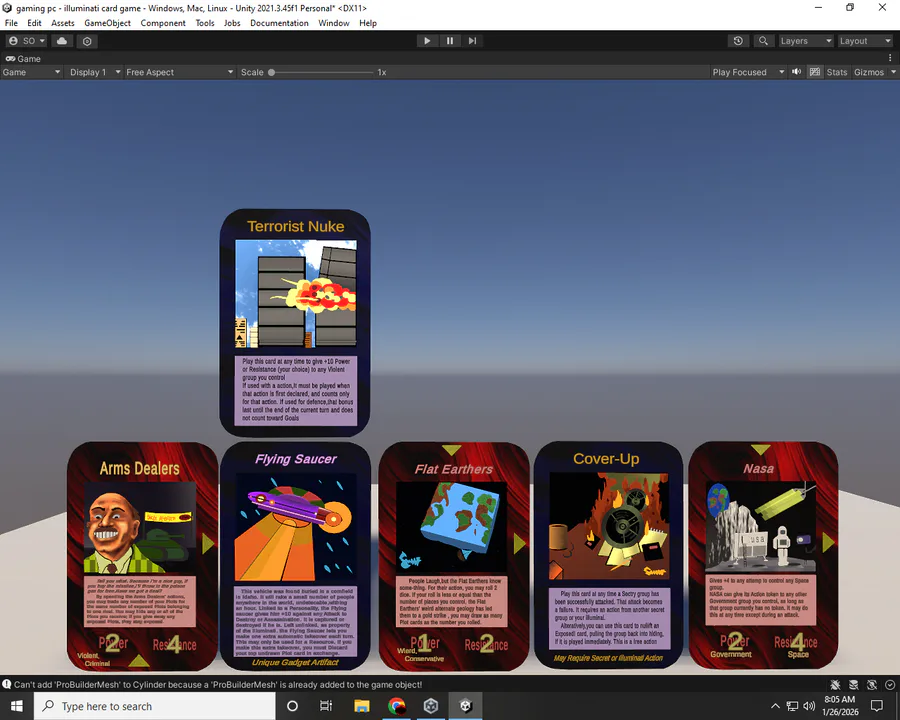Open File Explorer from the taskbar
The image size is (900, 720).
click(x=362, y=706)
